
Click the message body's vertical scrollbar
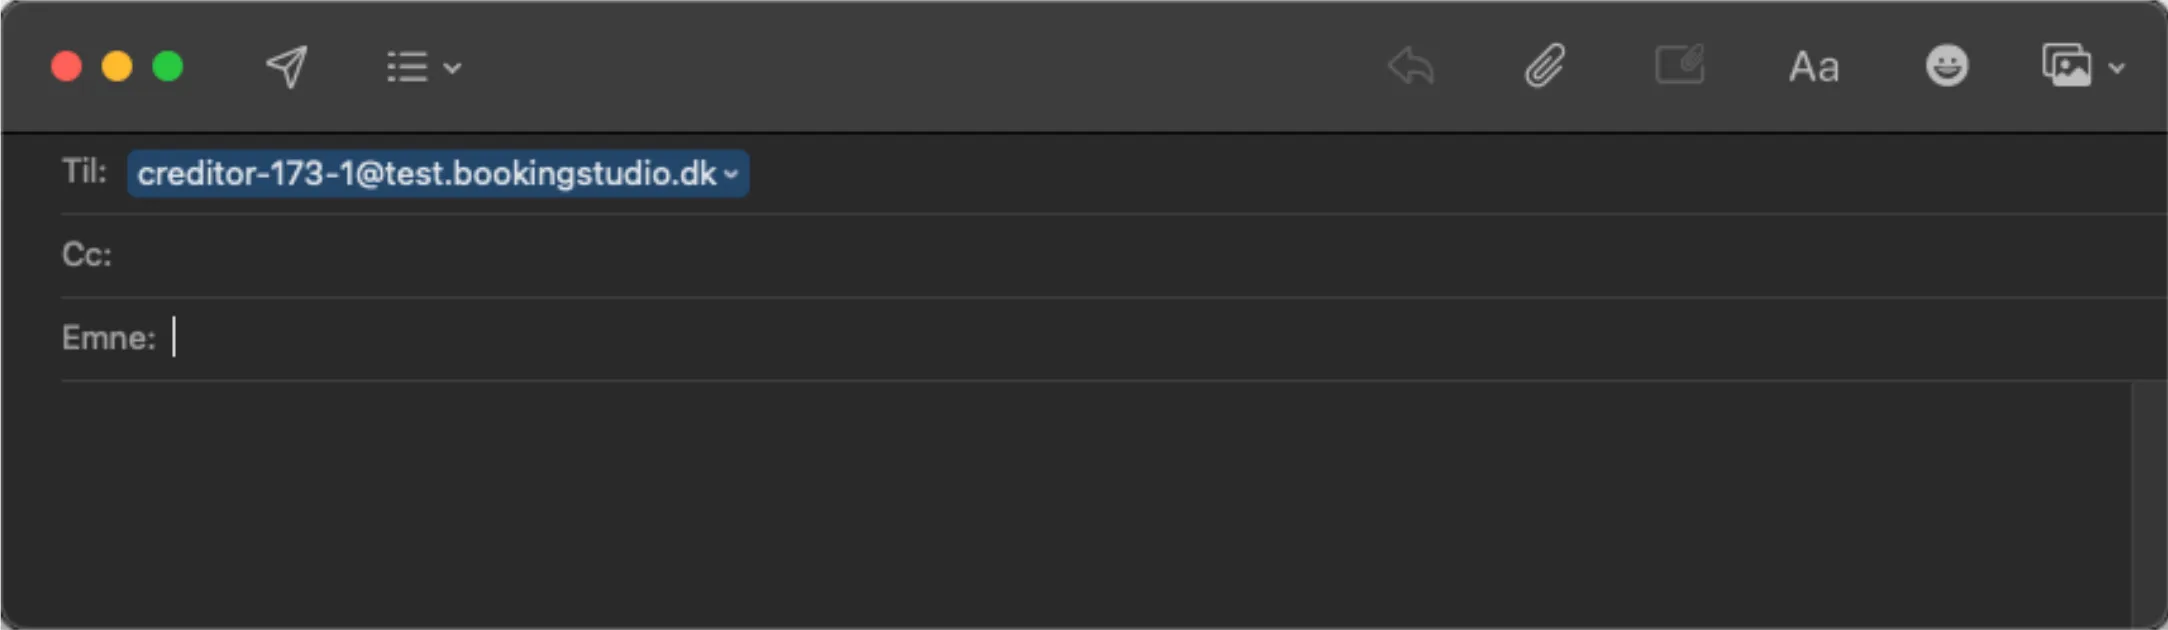pyautogui.click(x=2149, y=500)
